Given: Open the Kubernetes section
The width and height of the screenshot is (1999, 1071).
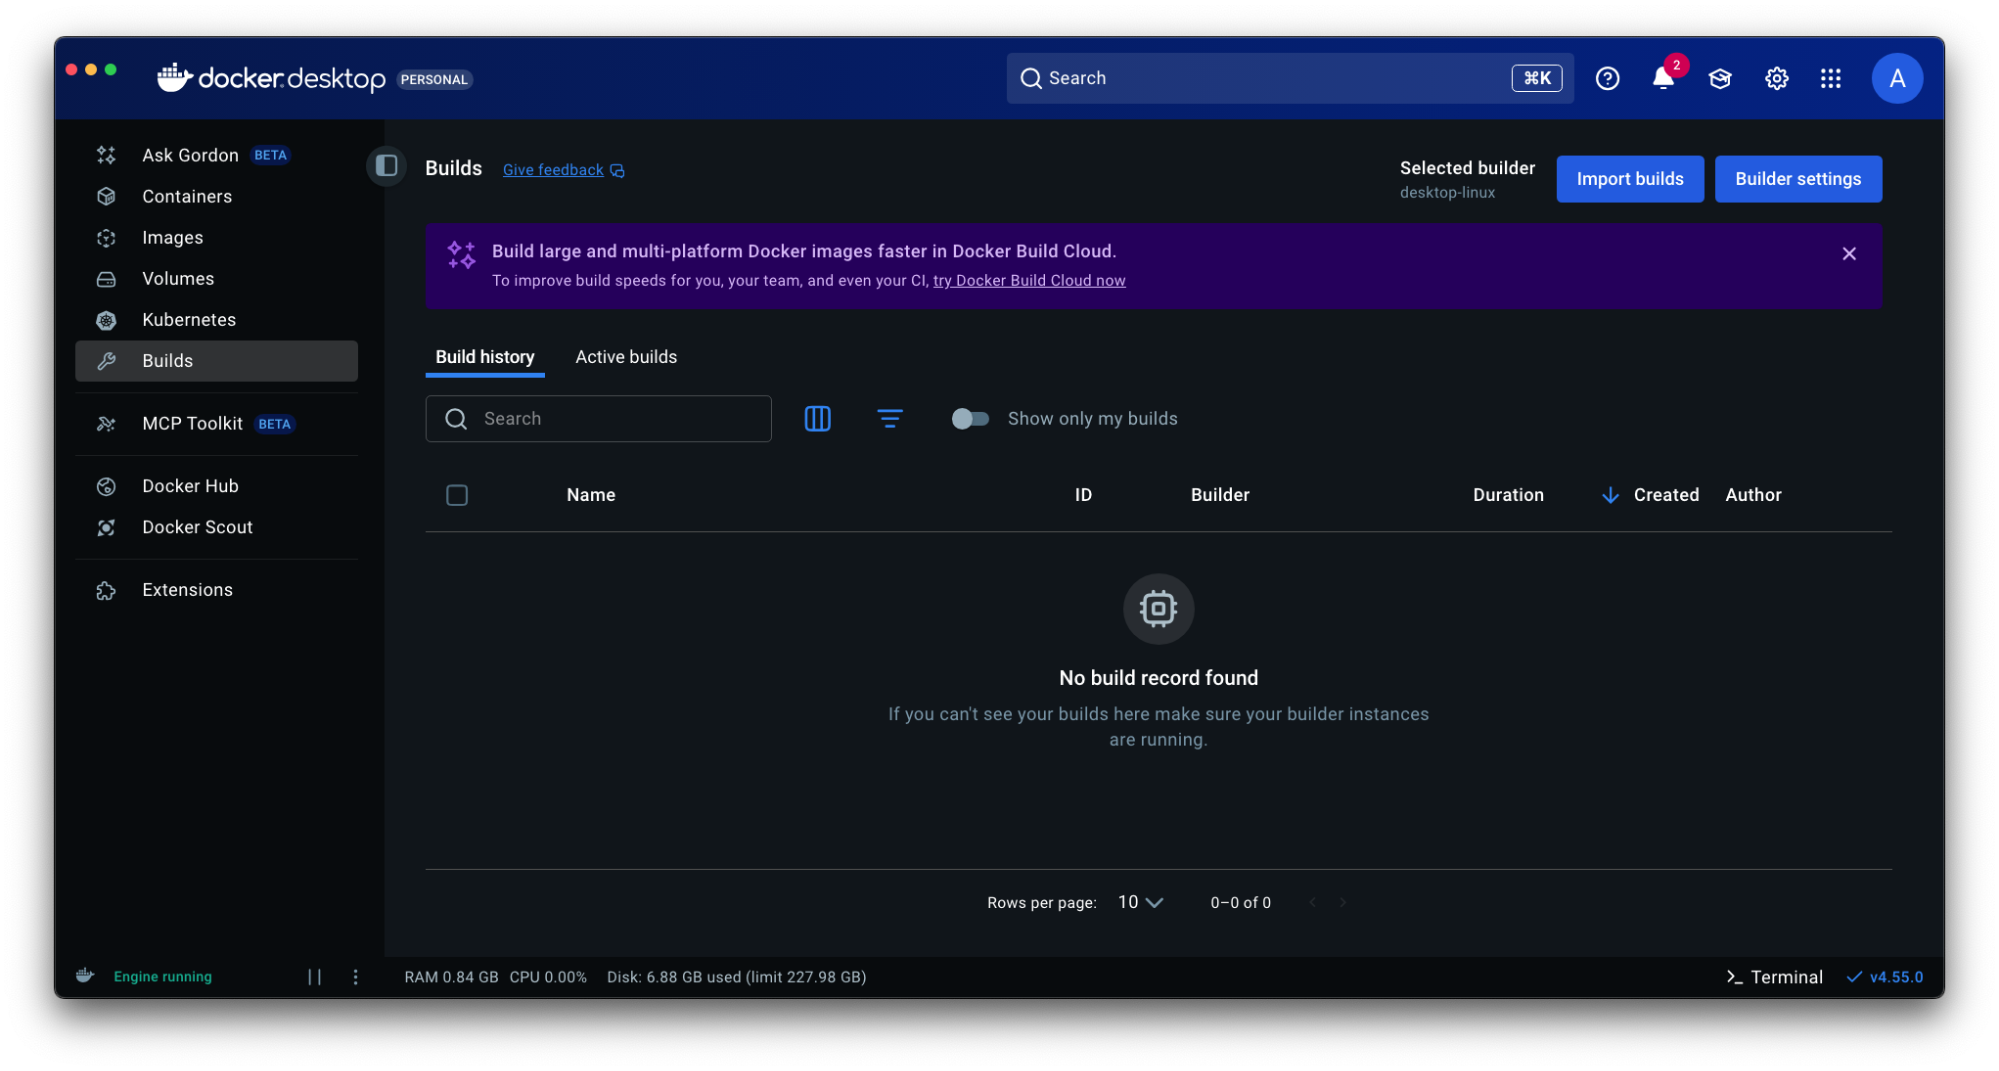Looking at the screenshot, I should (x=189, y=319).
